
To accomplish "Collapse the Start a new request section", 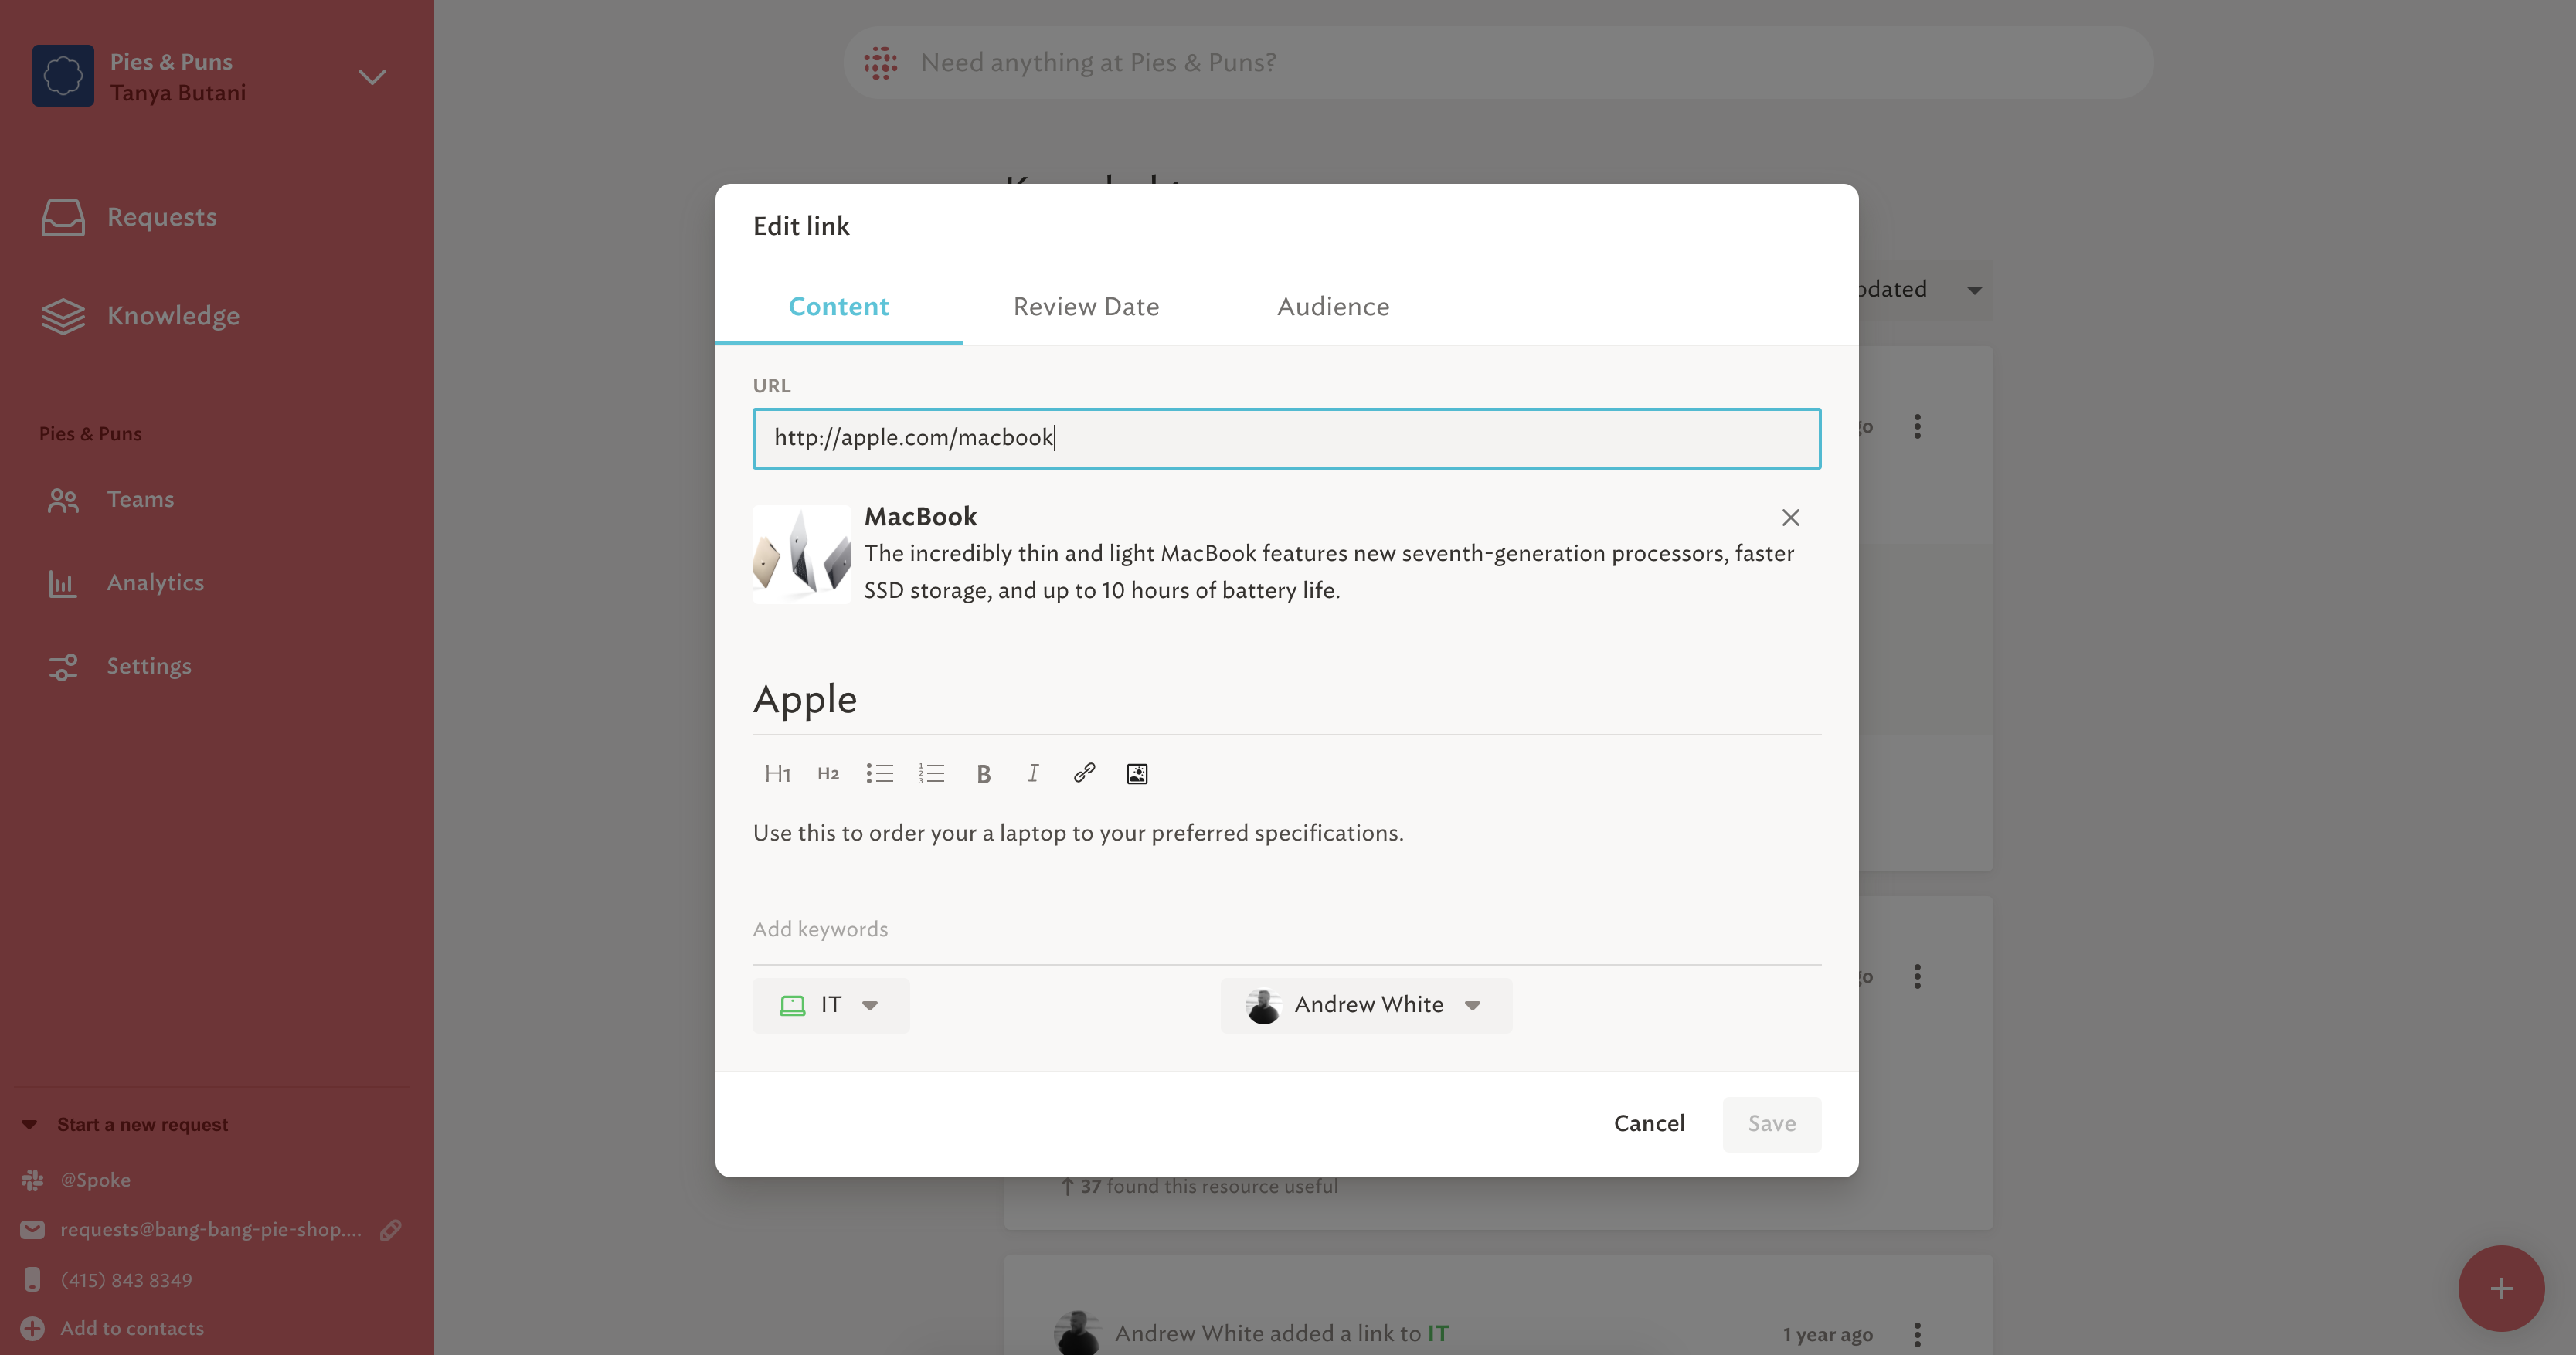I will tap(29, 1125).
